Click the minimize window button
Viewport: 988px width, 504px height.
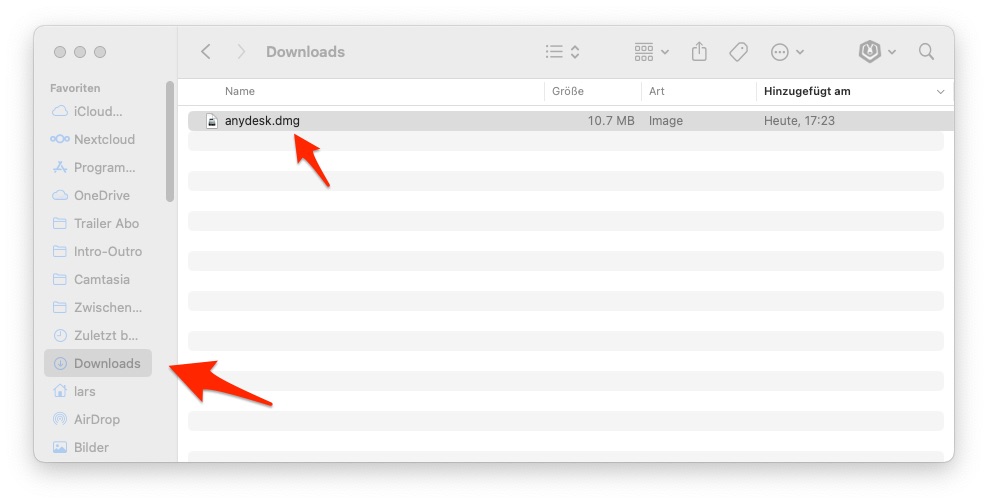(80, 52)
